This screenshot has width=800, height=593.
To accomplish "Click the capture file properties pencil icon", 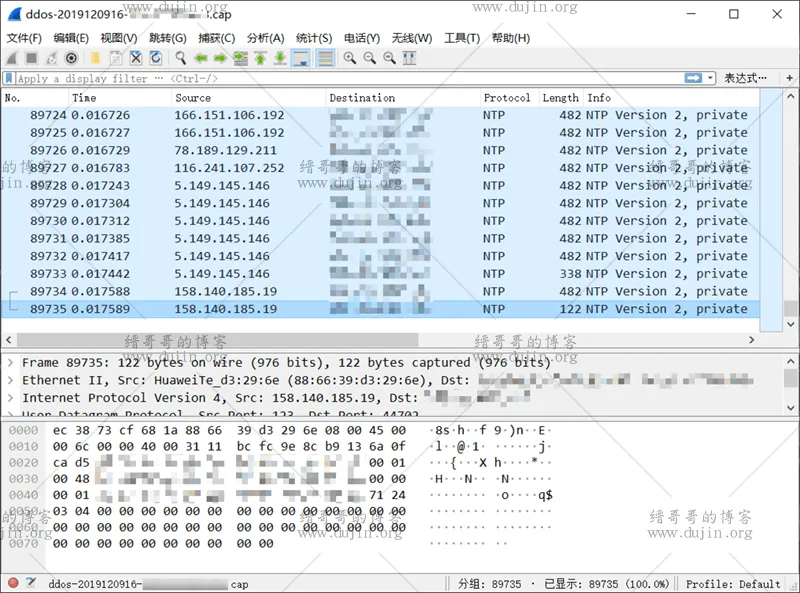I will point(31,582).
